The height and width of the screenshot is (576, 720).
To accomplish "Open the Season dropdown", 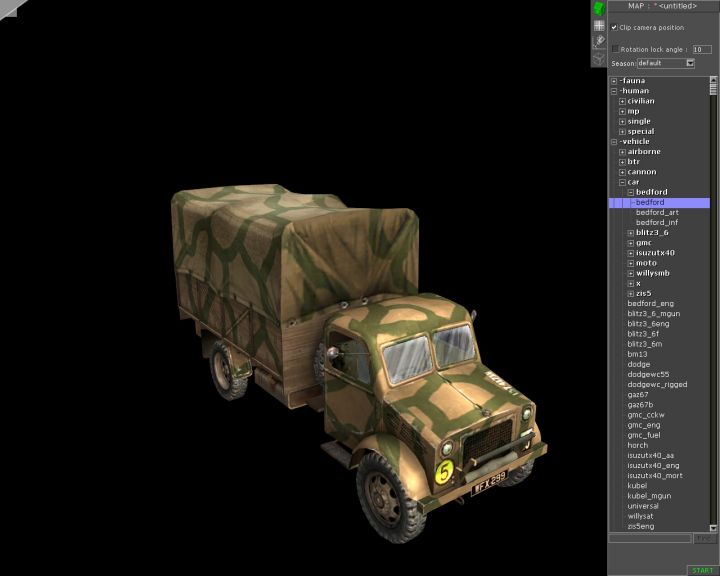I will pos(689,63).
